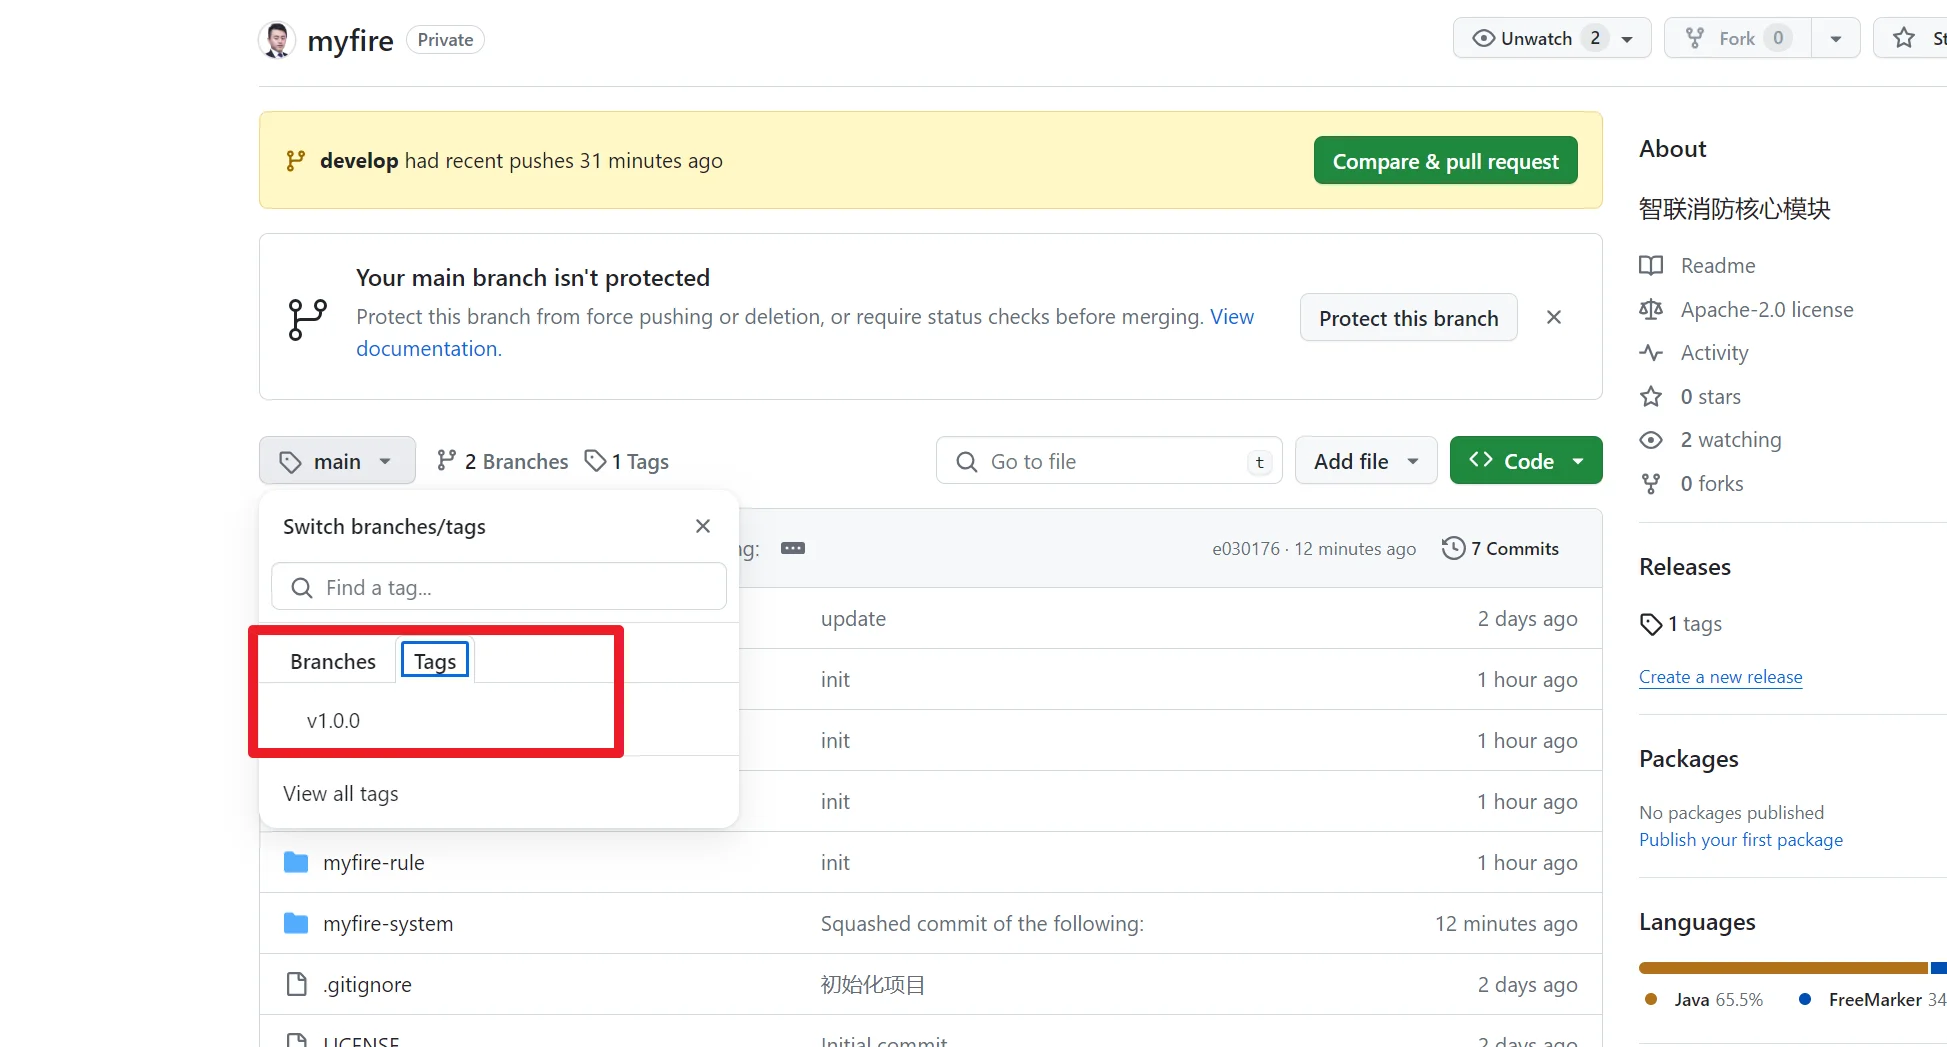Click the Star icon button

(1904, 39)
